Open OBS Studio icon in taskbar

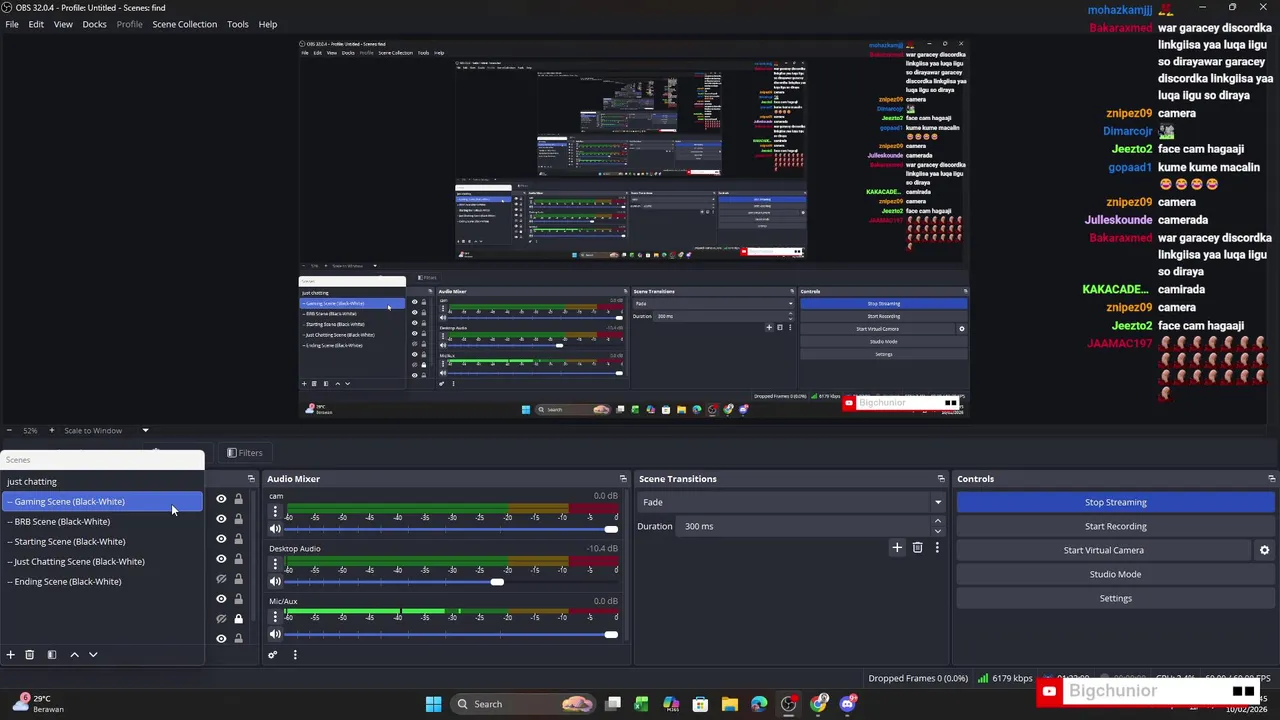(x=789, y=704)
